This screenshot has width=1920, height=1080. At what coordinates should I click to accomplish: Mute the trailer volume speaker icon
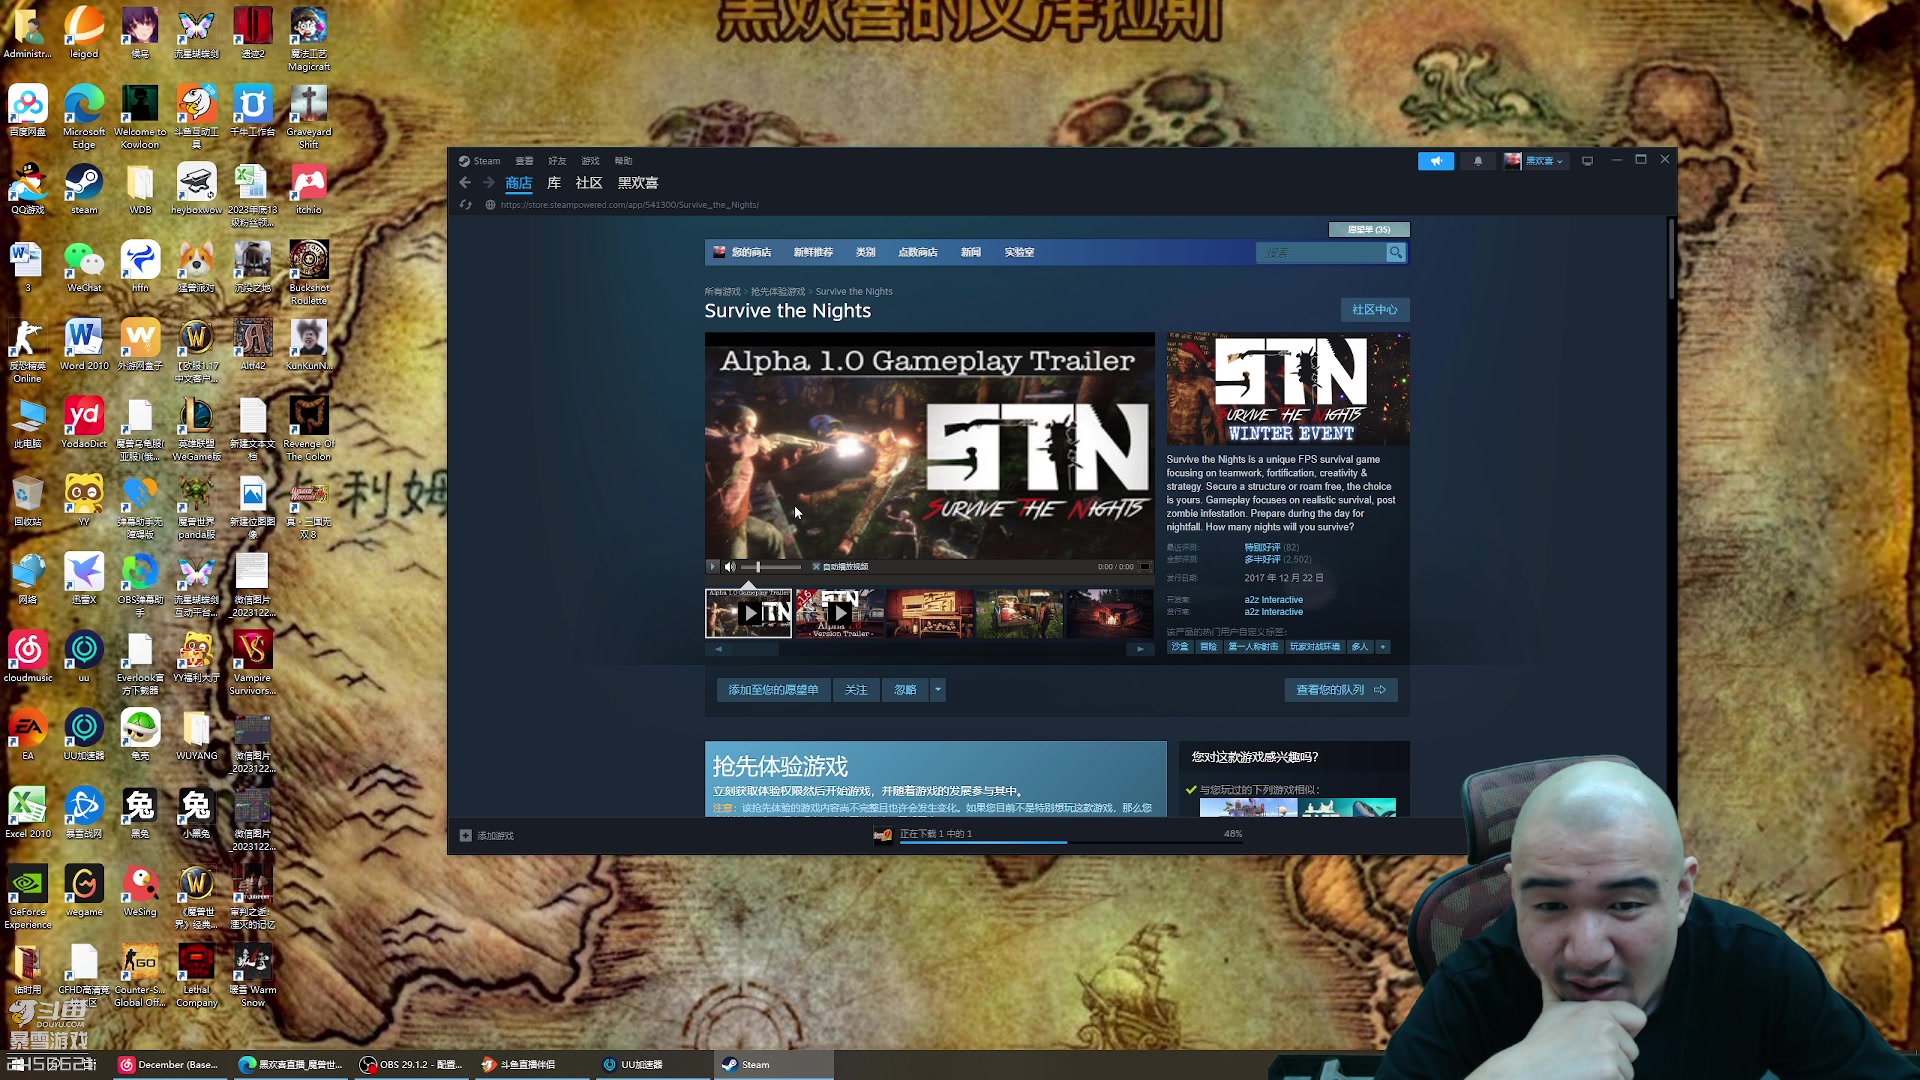[x=730, y=567]
